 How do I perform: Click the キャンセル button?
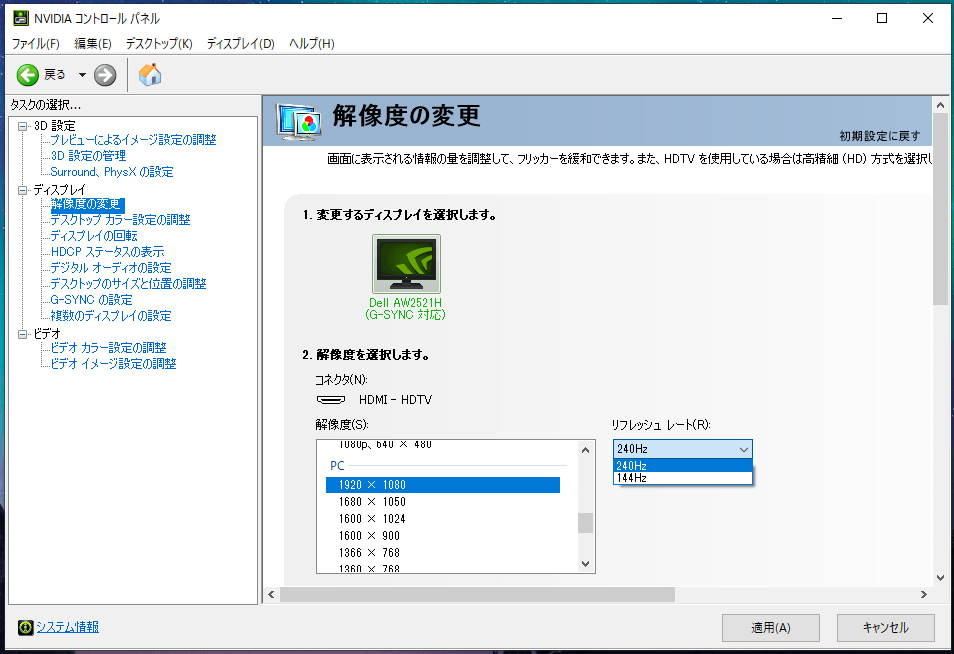coord(885,628)
